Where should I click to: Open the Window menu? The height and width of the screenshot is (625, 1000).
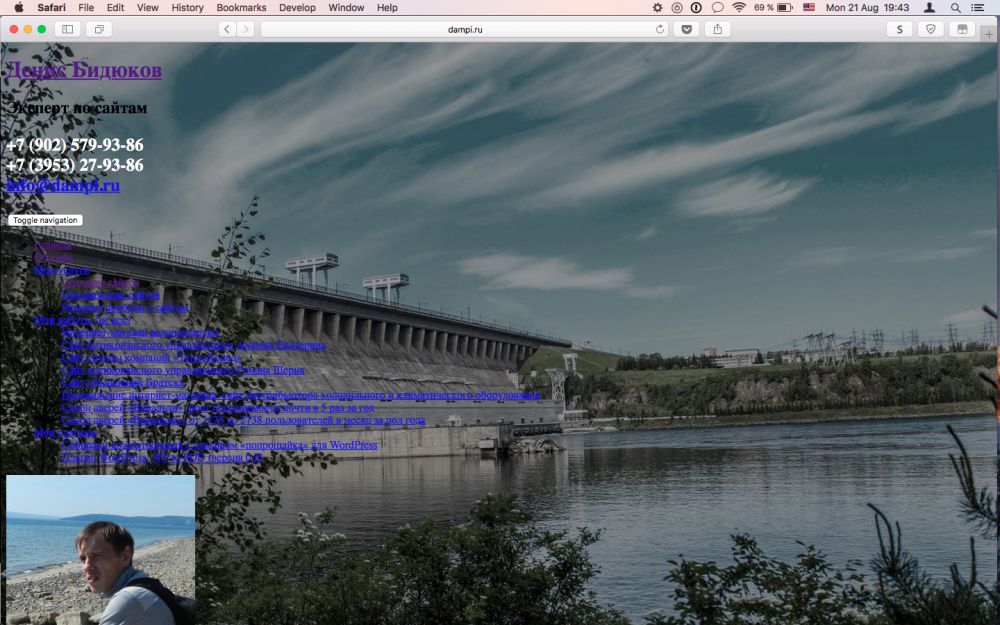point(346,8)
